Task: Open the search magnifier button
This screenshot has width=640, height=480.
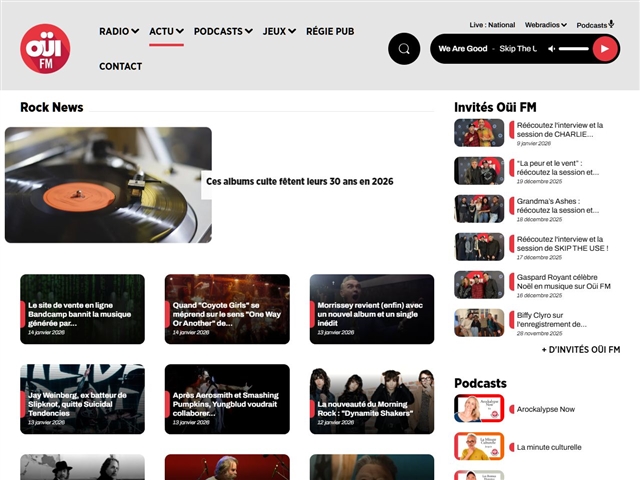Action: tap(404, 49)
